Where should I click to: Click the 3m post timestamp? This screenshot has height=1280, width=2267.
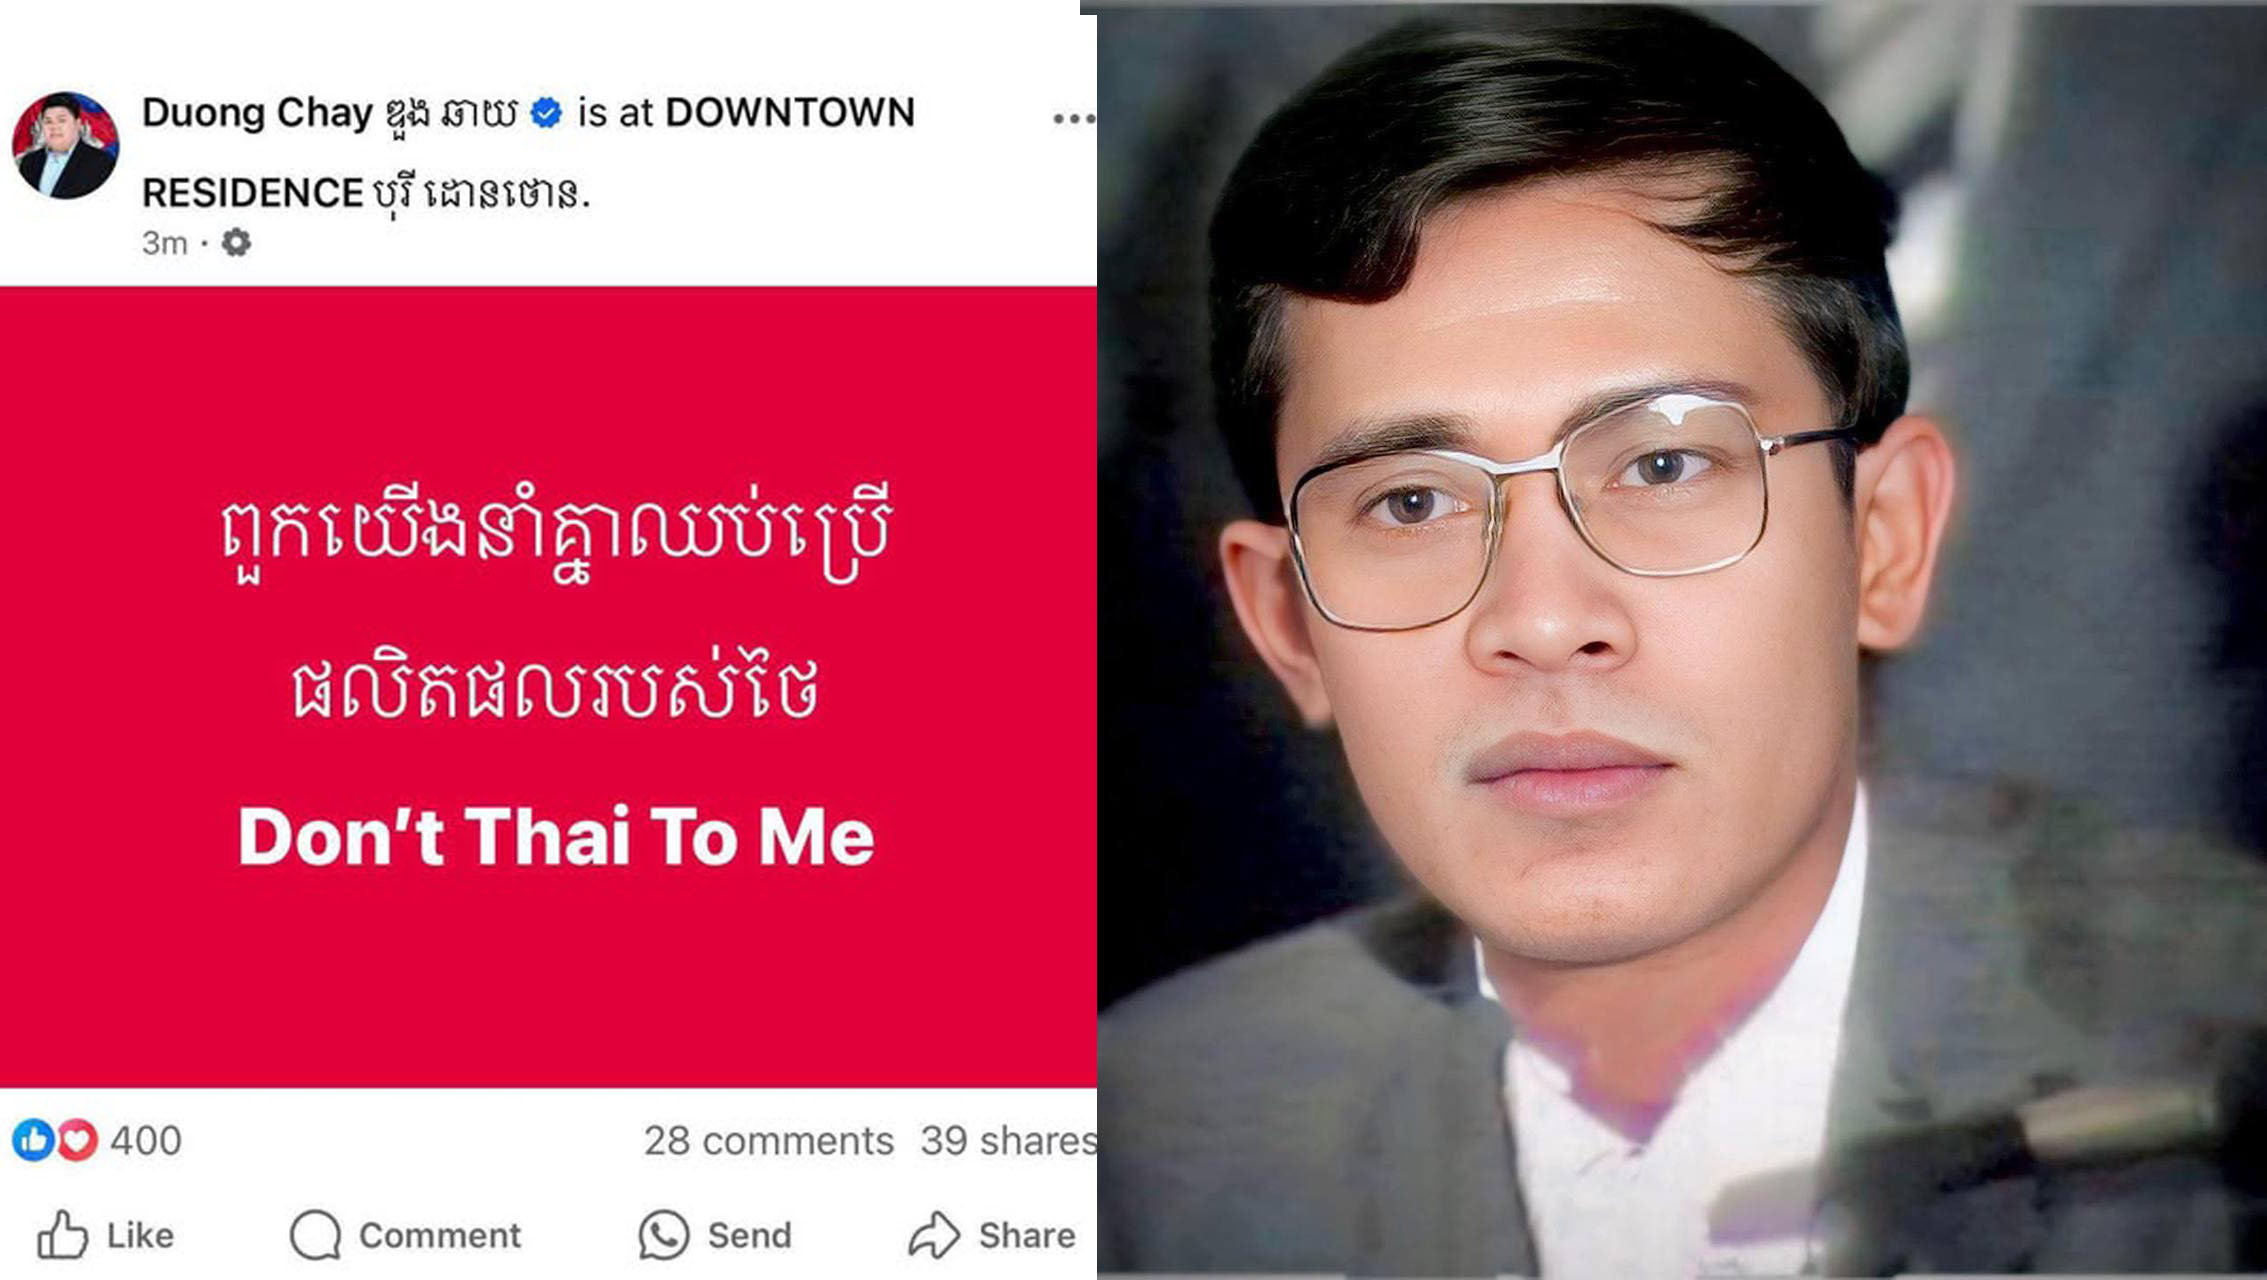pyautogui.click(x=164, y=243)
